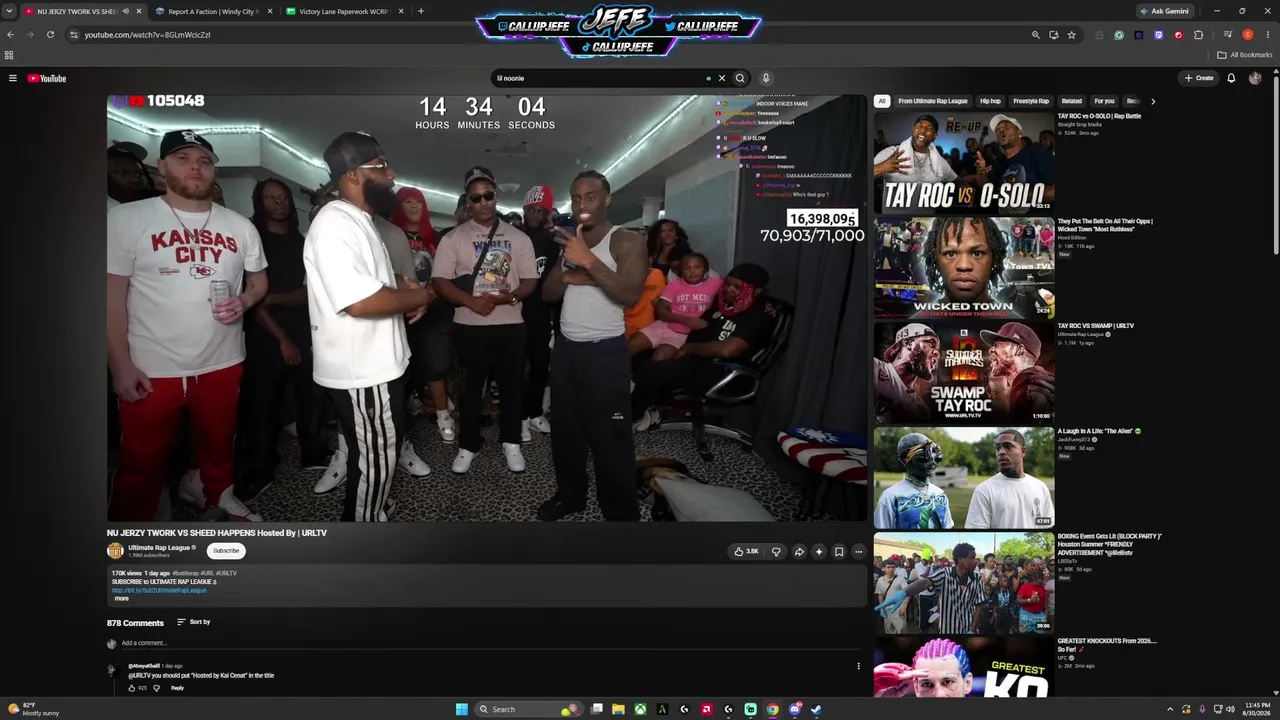Open the Twitch extension icon
The width and height of the screenshot is (1280, 720).
tap(1158, 34)
